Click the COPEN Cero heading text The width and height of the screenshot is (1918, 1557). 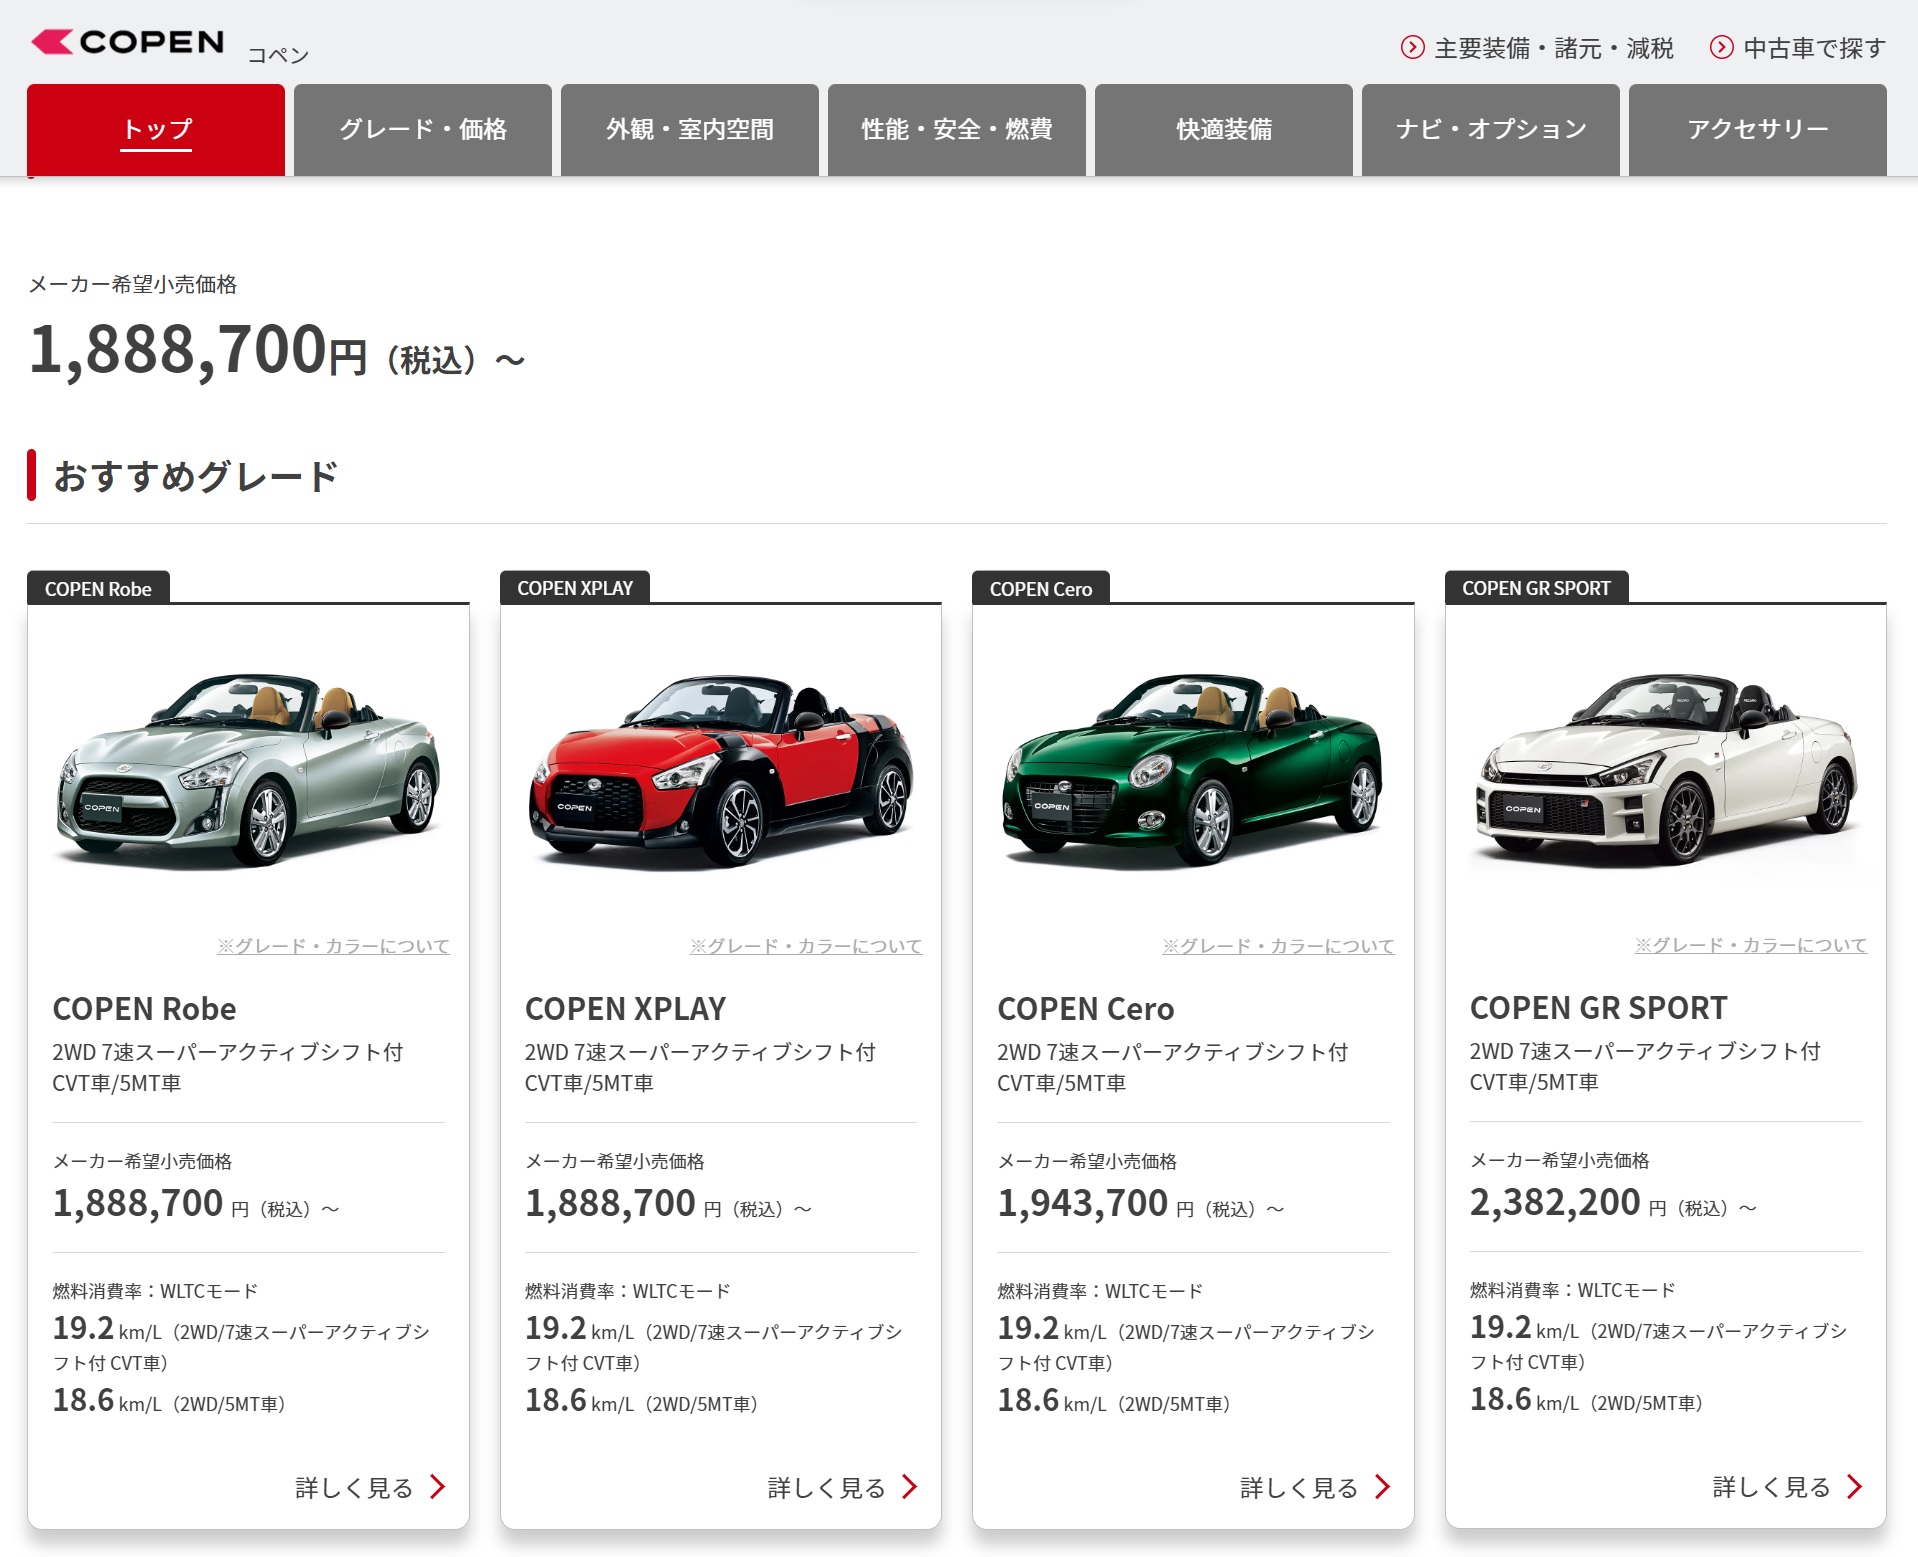coord(1086,1009)
